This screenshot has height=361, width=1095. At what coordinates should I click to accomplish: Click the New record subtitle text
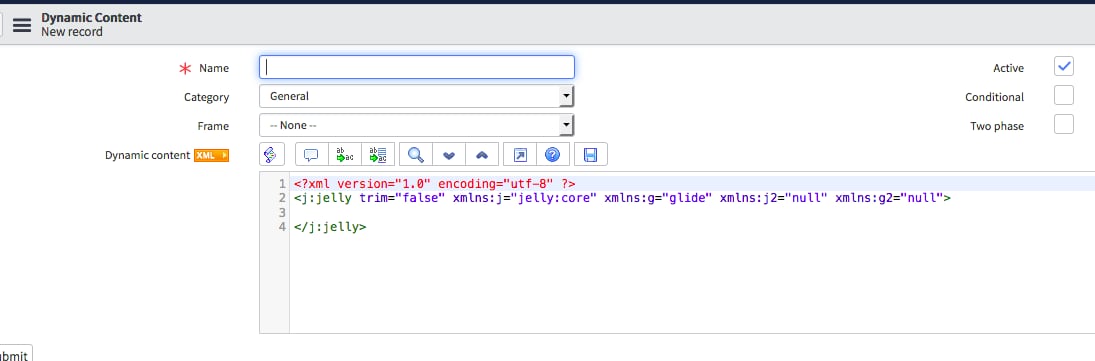[x=72, y=31]
